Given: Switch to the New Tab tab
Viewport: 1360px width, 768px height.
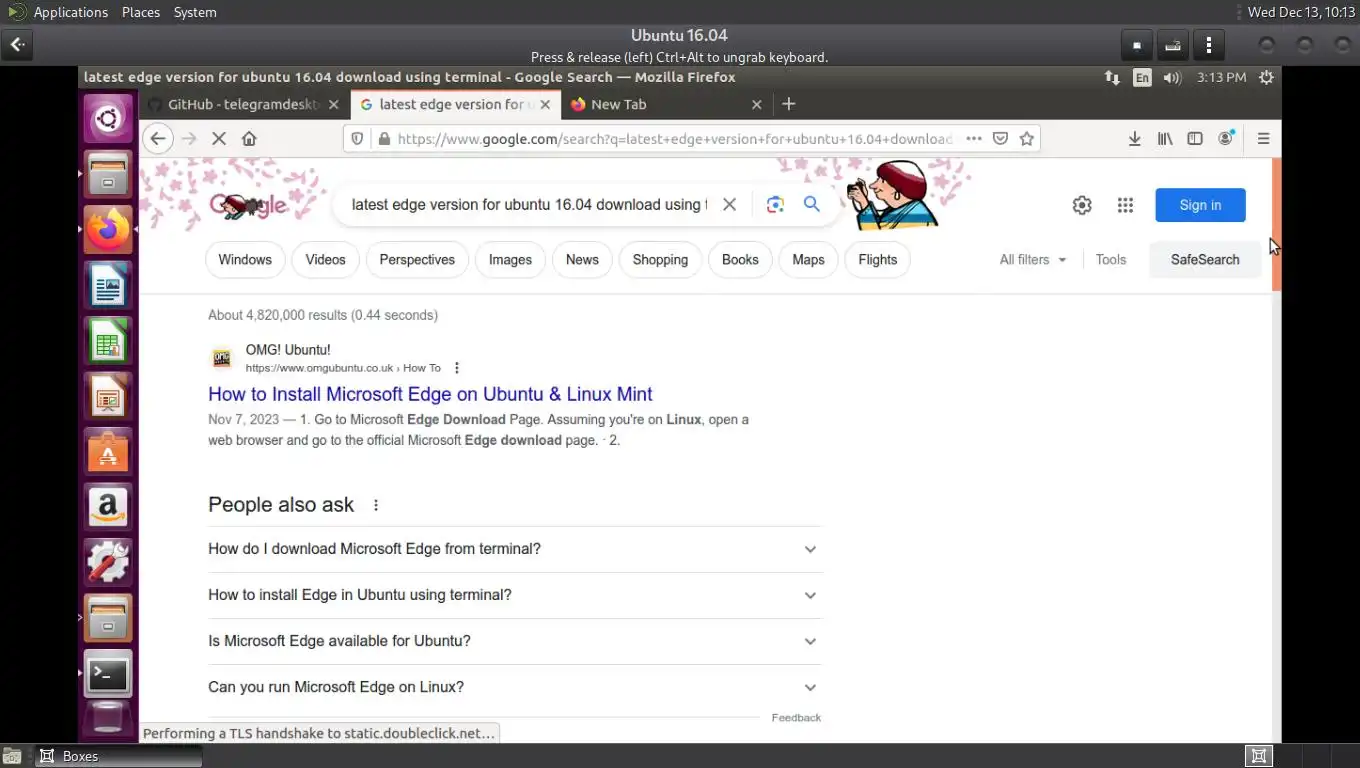Looking at the screenshot, I should [x=665, y=104].
